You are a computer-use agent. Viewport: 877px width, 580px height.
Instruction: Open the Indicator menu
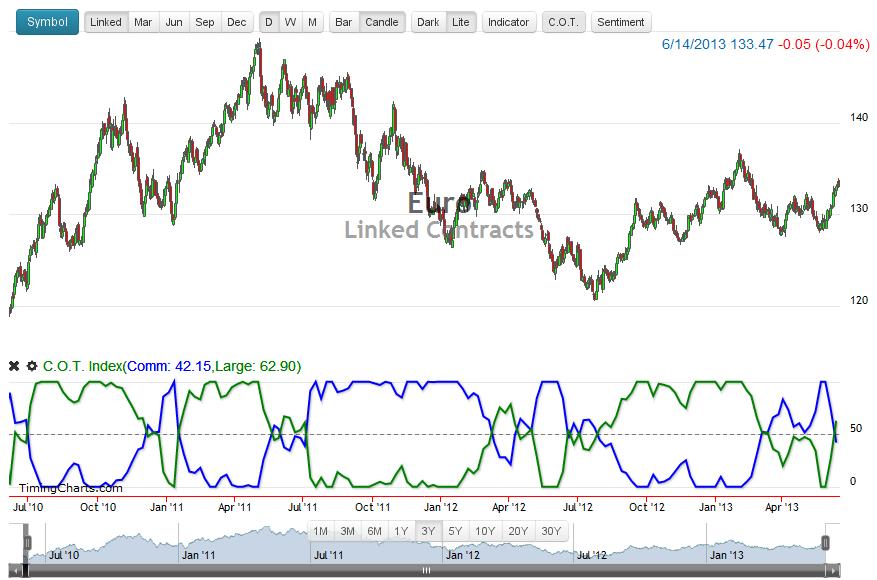tap(508, 22)
